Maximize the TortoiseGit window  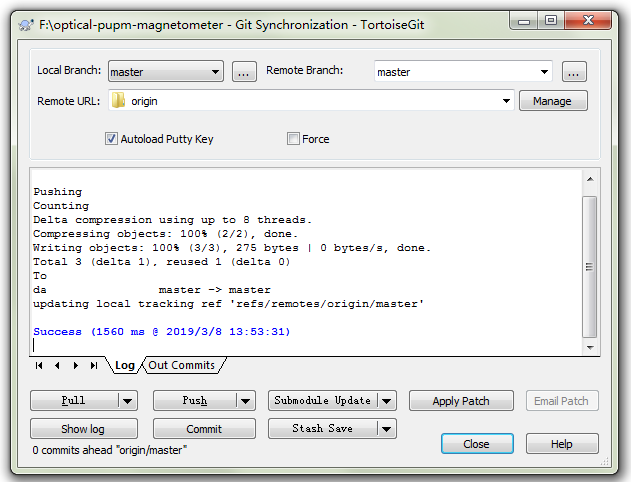pos(551,21)
